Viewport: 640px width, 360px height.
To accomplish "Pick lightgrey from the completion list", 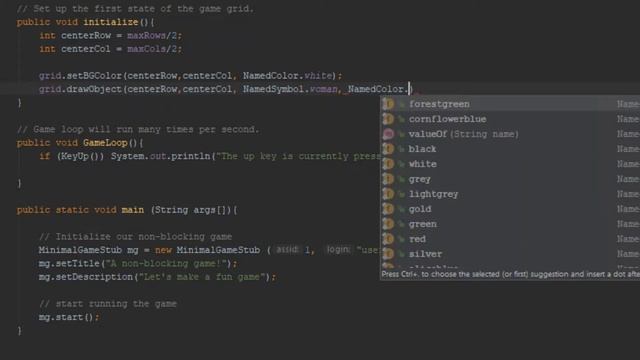I will click(x=510, y=194).
